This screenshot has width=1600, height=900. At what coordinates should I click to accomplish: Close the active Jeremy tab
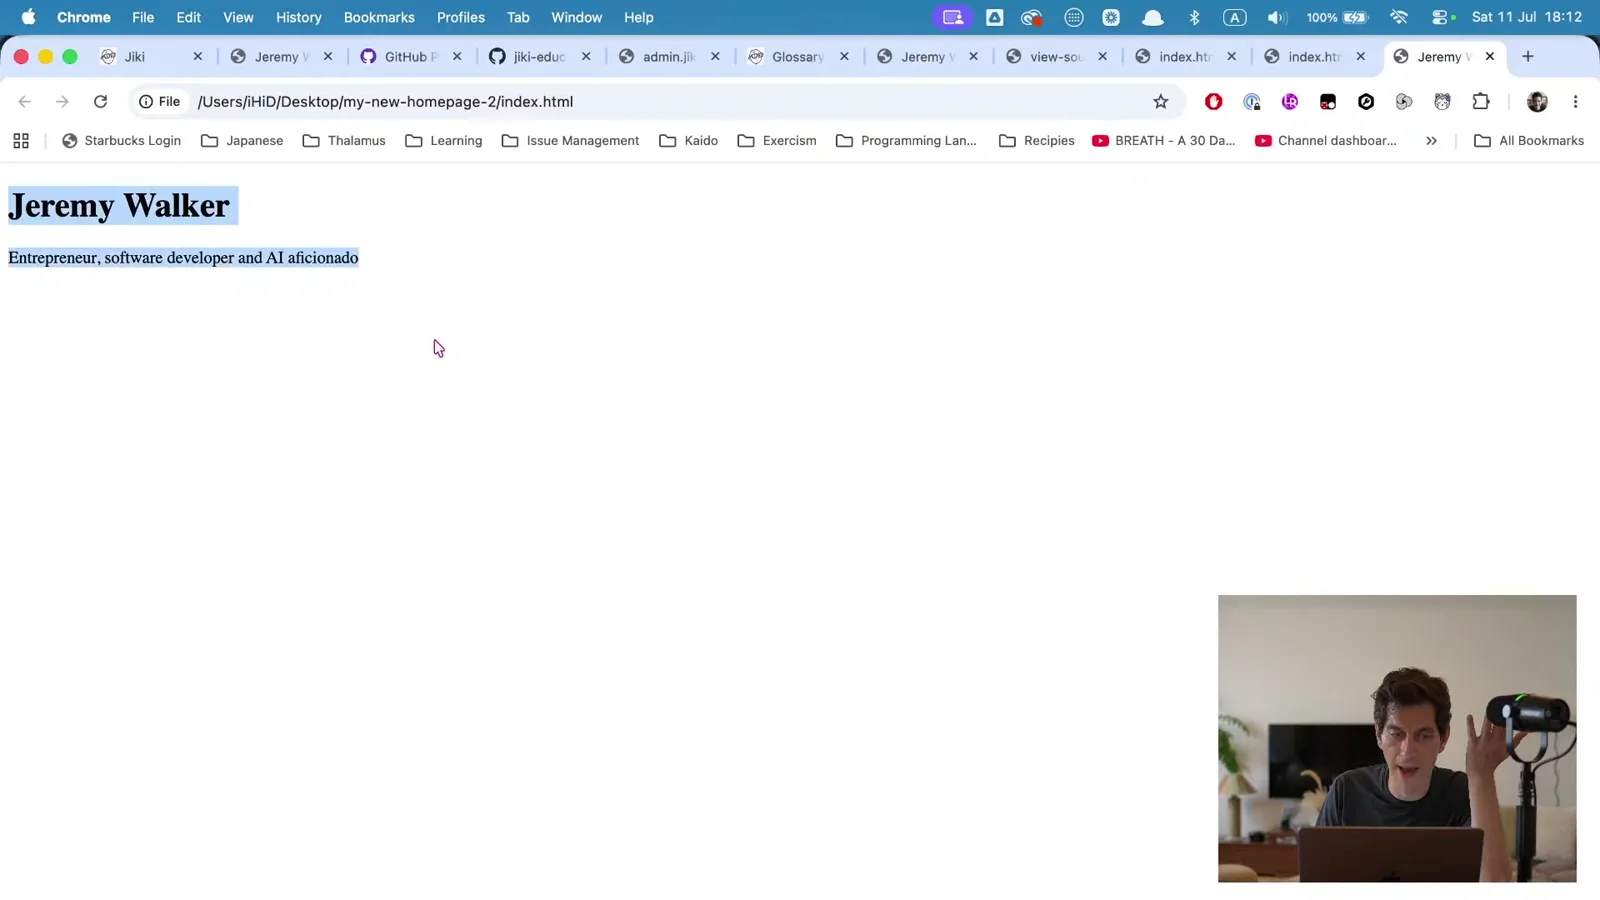1490,57
